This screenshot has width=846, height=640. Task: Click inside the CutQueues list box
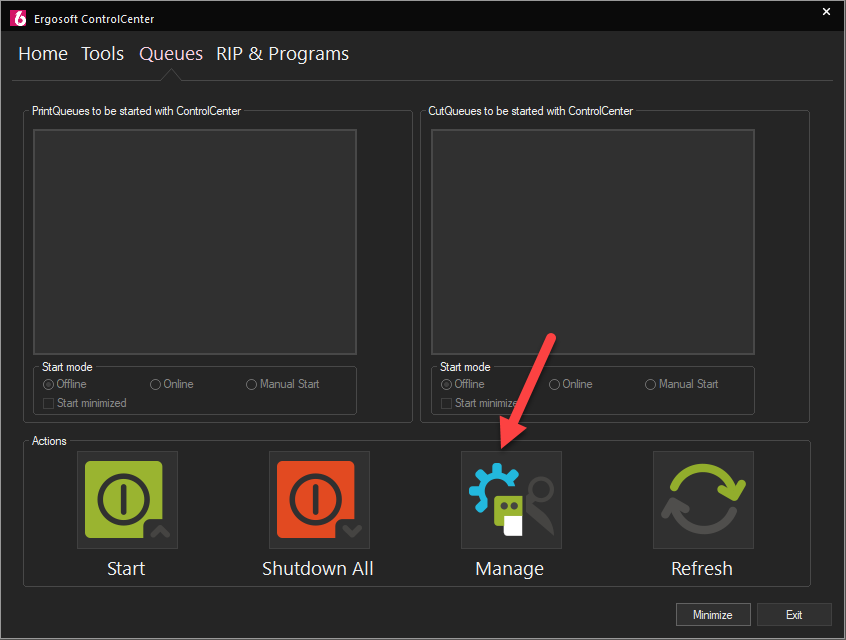coord(592,242)
